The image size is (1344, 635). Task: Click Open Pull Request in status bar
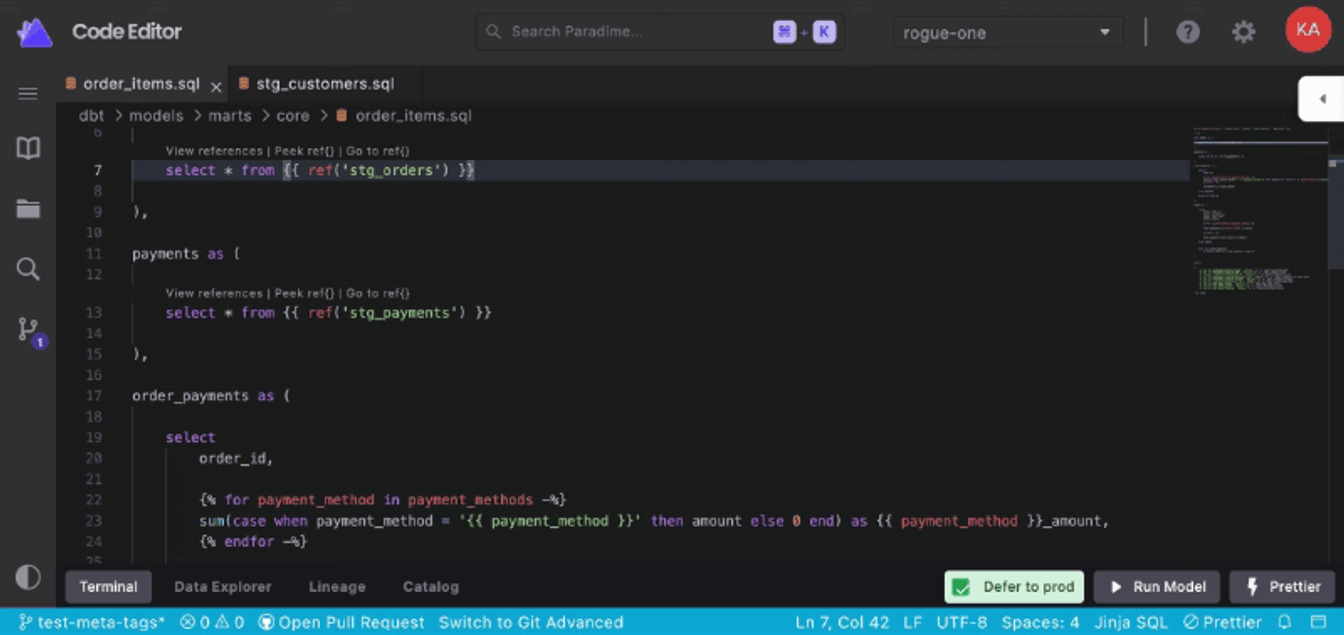[342, 622]
